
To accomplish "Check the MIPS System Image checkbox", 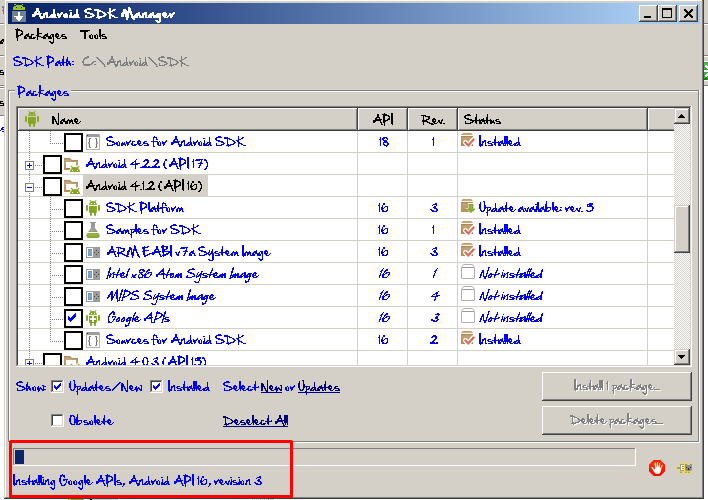I will tap(73, 296).
